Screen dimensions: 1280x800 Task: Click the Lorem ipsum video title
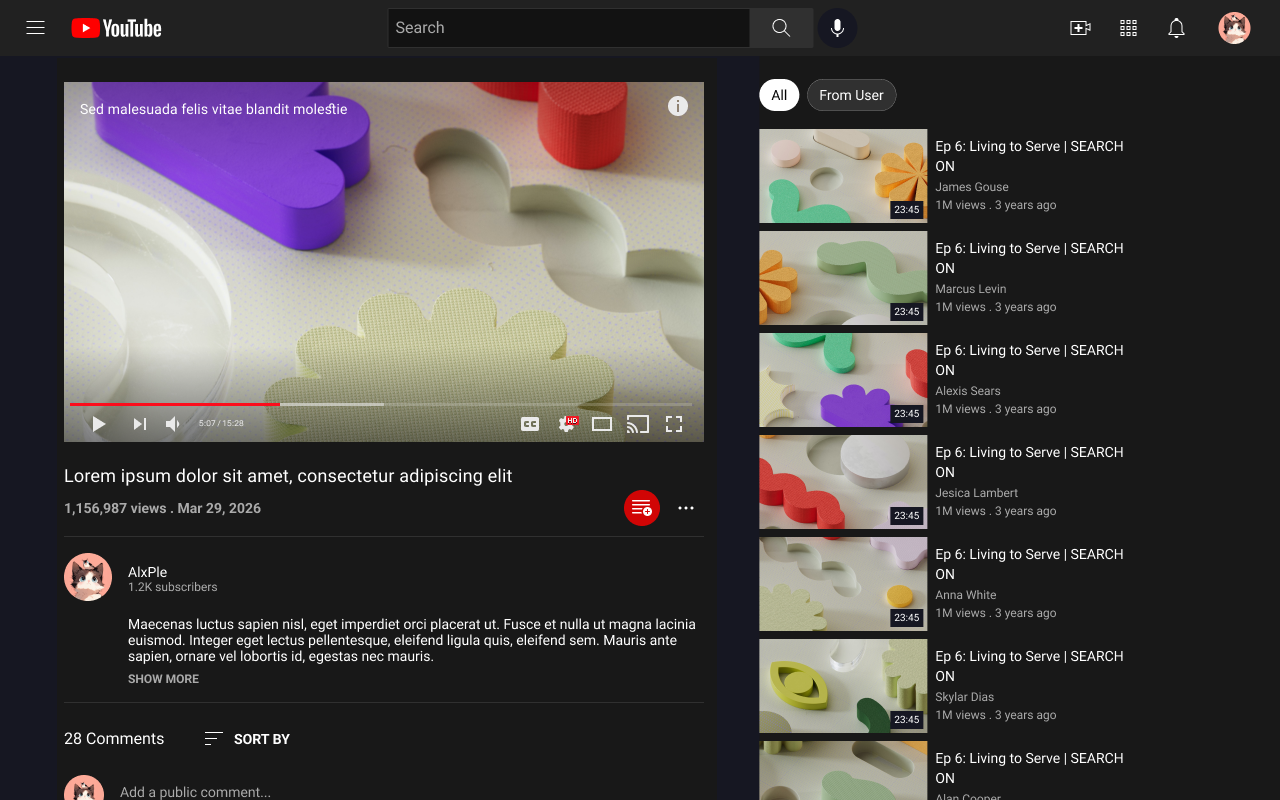point(288,476)
